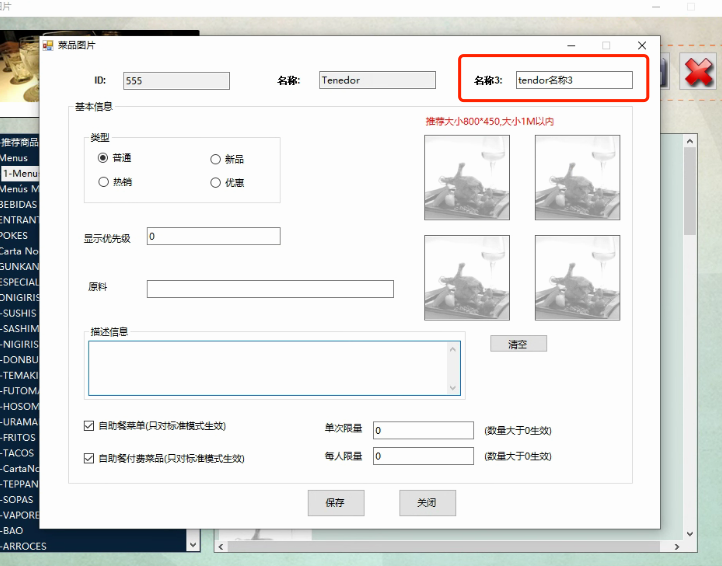Click the 保存 save button
This screenshot has width=722, height=566.
tap(336, 502)
